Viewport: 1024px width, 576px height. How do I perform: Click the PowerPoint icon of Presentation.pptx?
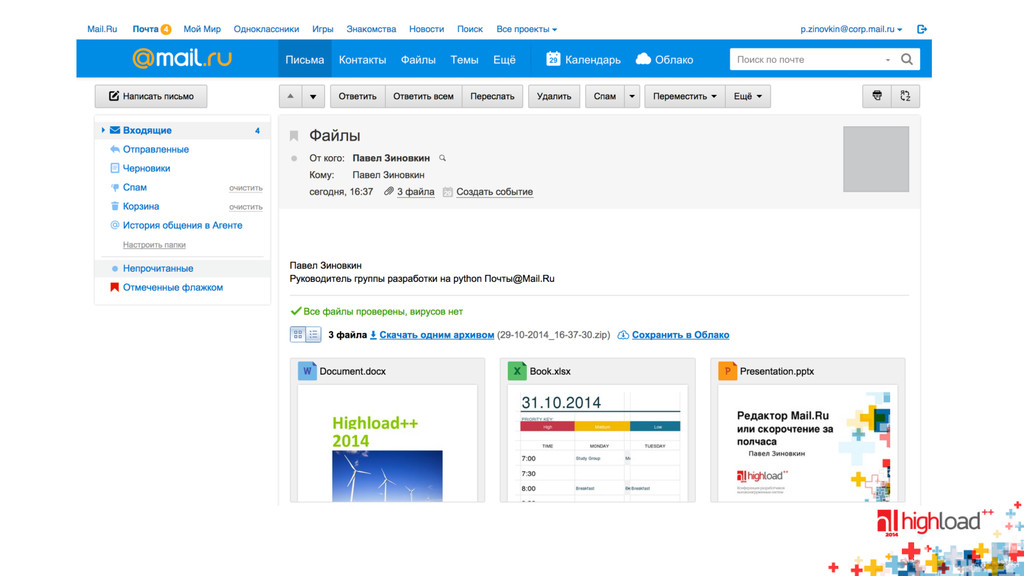(727, 371)
